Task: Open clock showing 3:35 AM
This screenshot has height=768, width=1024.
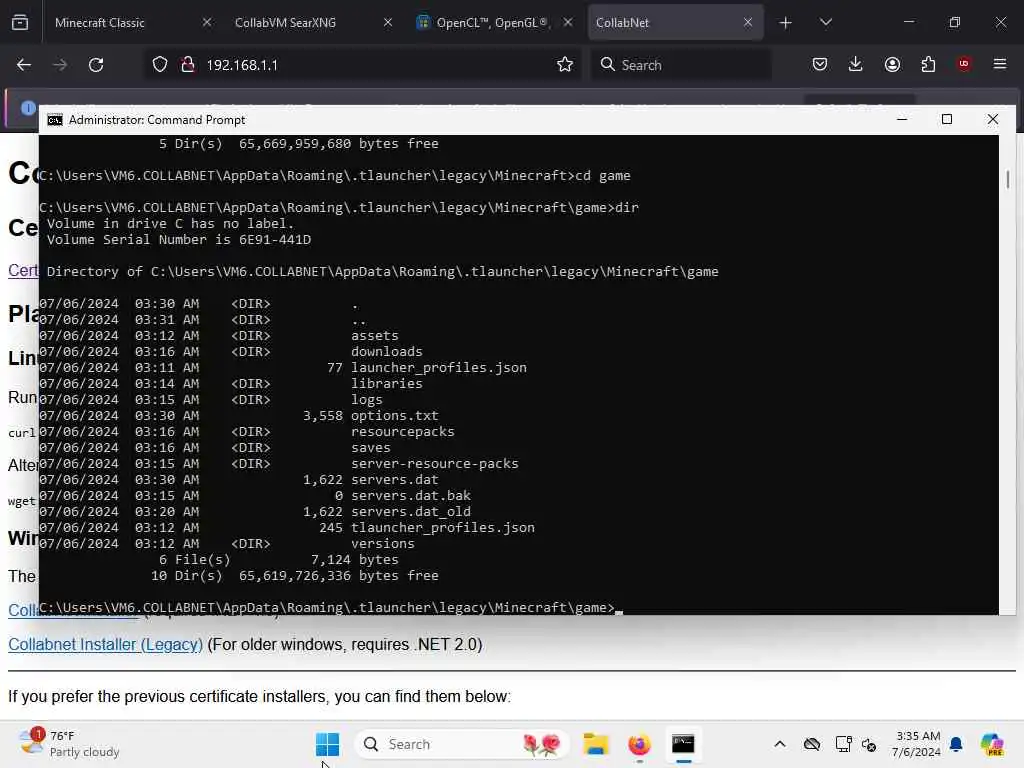Action: (917, 744)
